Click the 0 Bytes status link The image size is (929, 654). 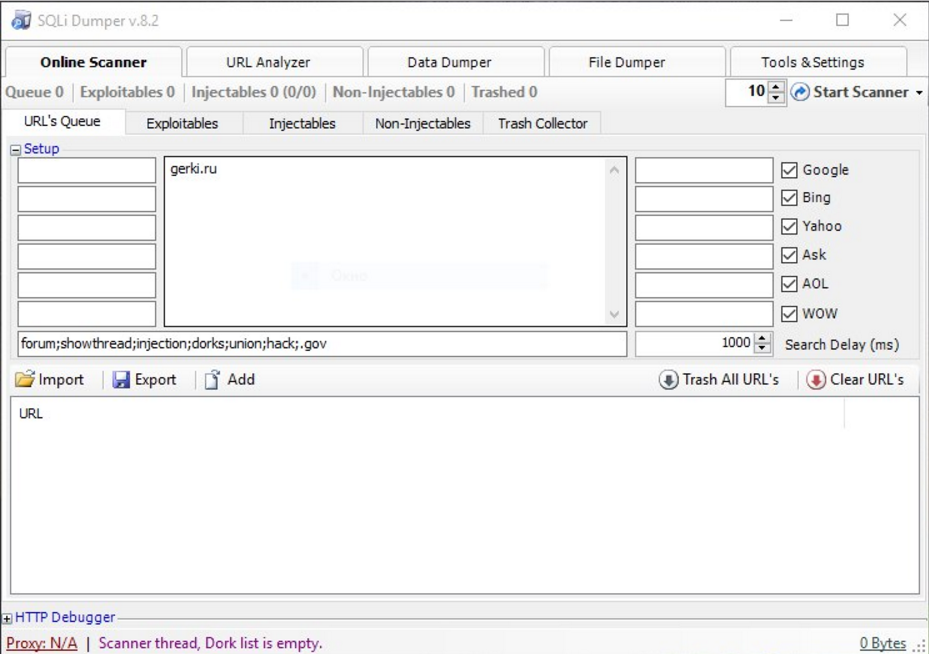882,643
